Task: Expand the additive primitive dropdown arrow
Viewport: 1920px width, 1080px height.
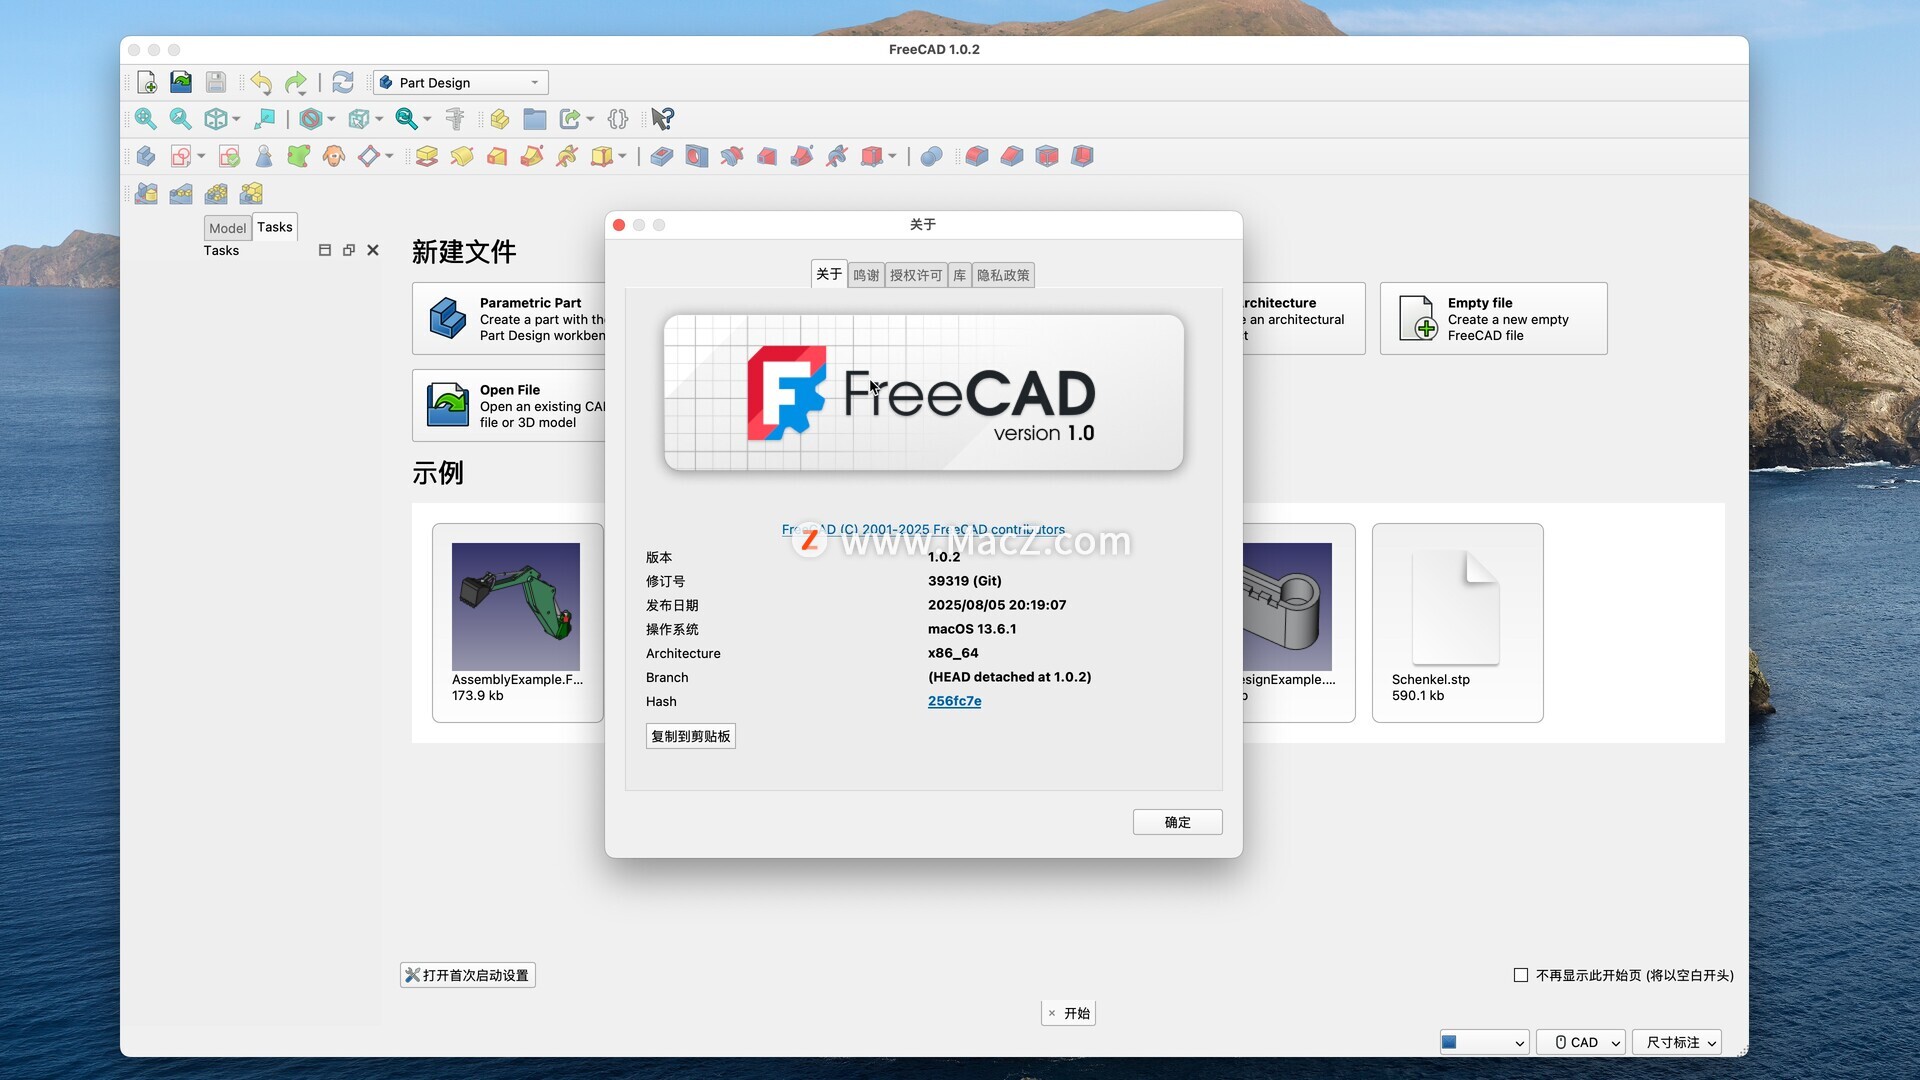Action: pos(622,156)
